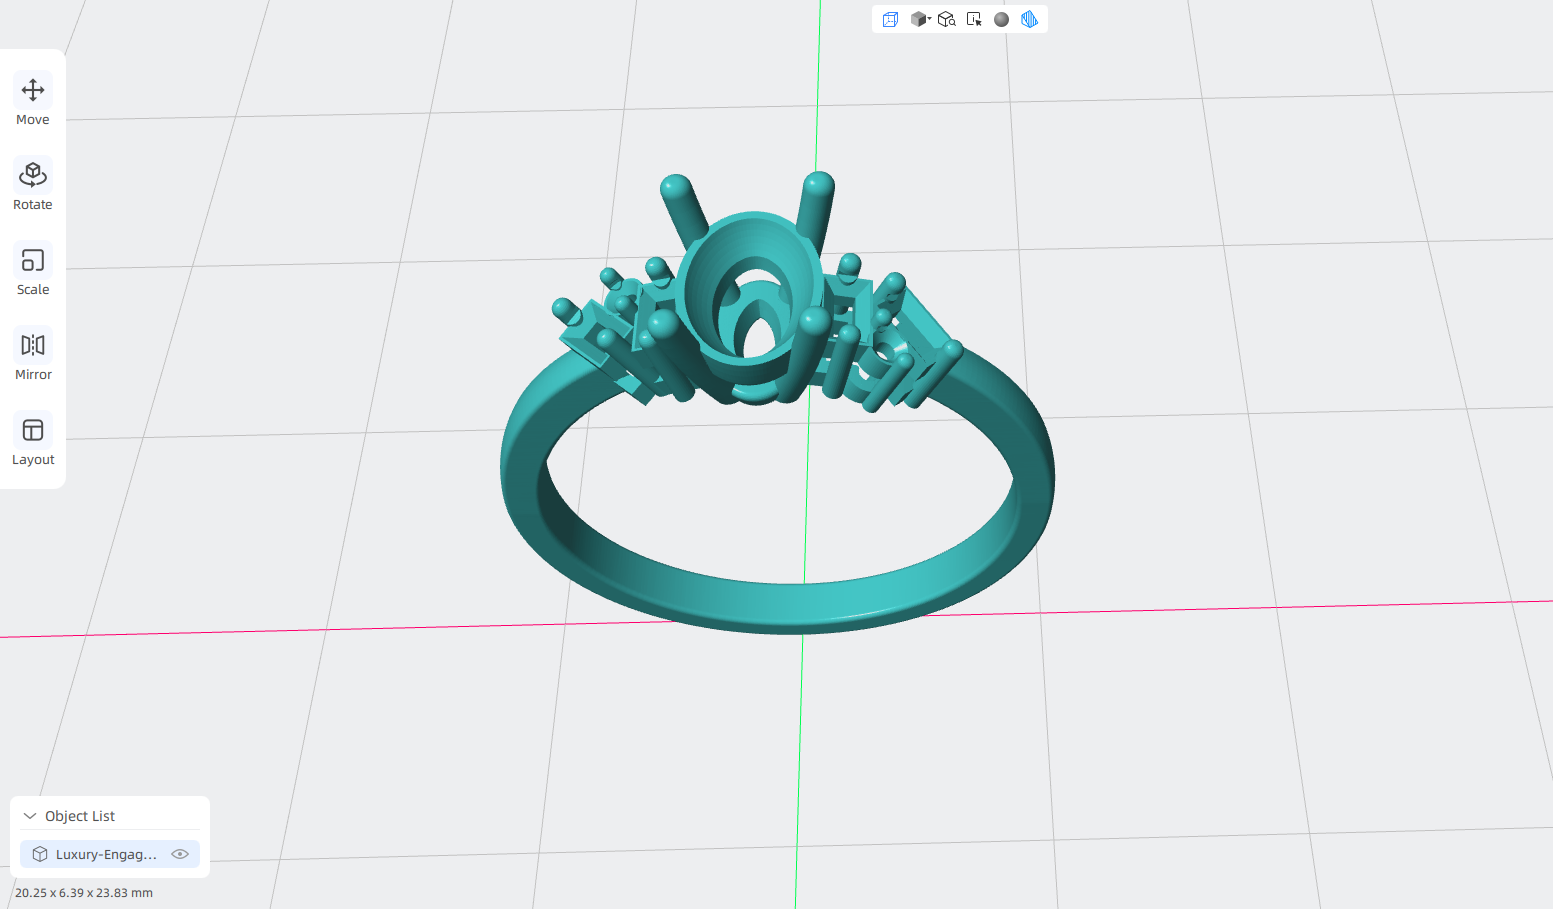Toggle the bounding box axes view icon
1553x909 pixels.
890,19
